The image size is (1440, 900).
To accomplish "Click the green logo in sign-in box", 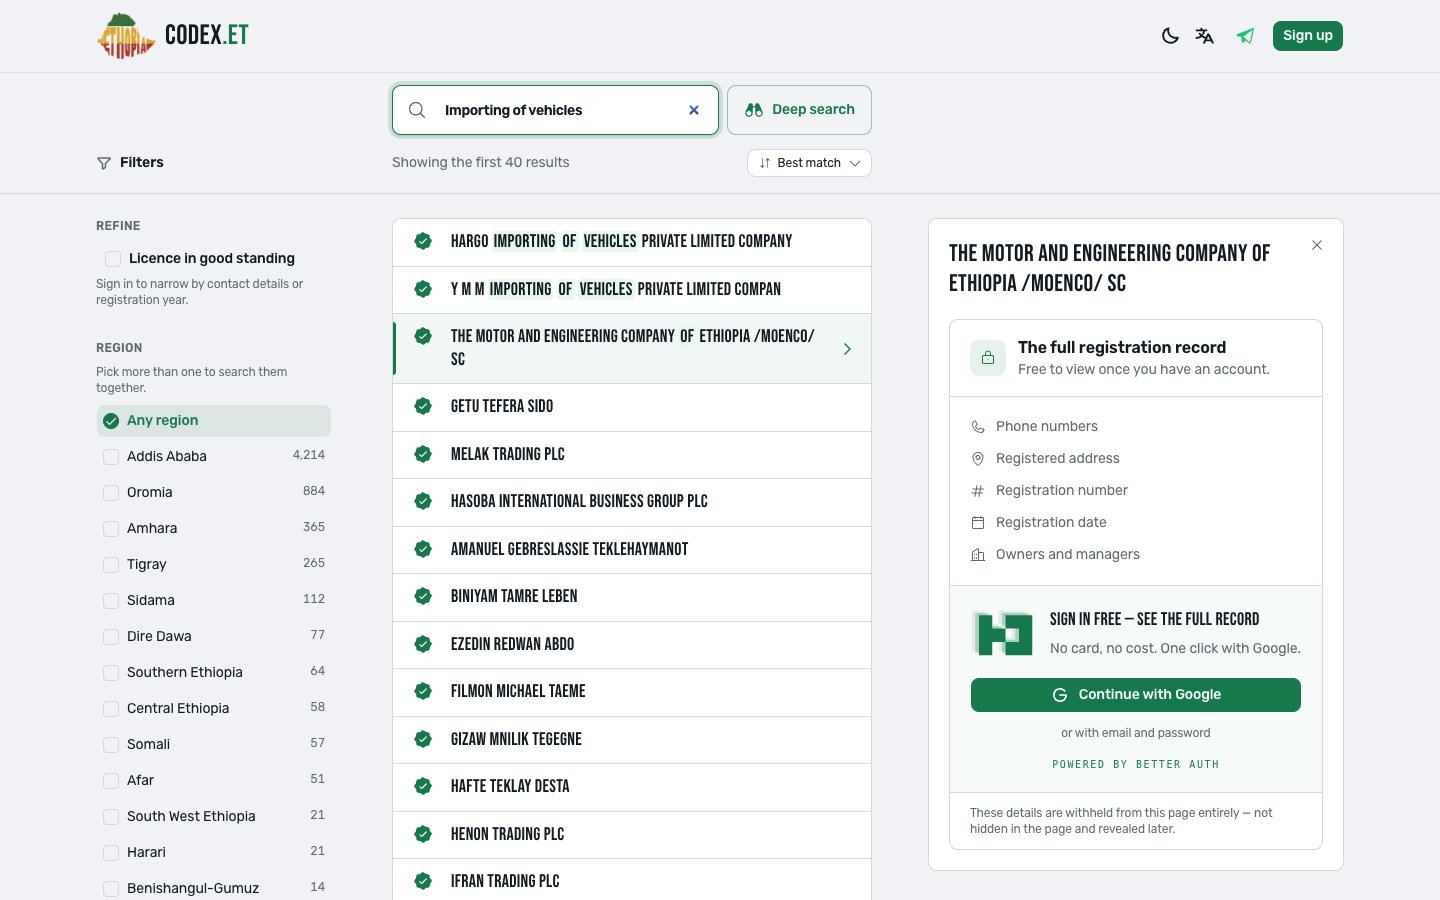I will point(1002,633).
